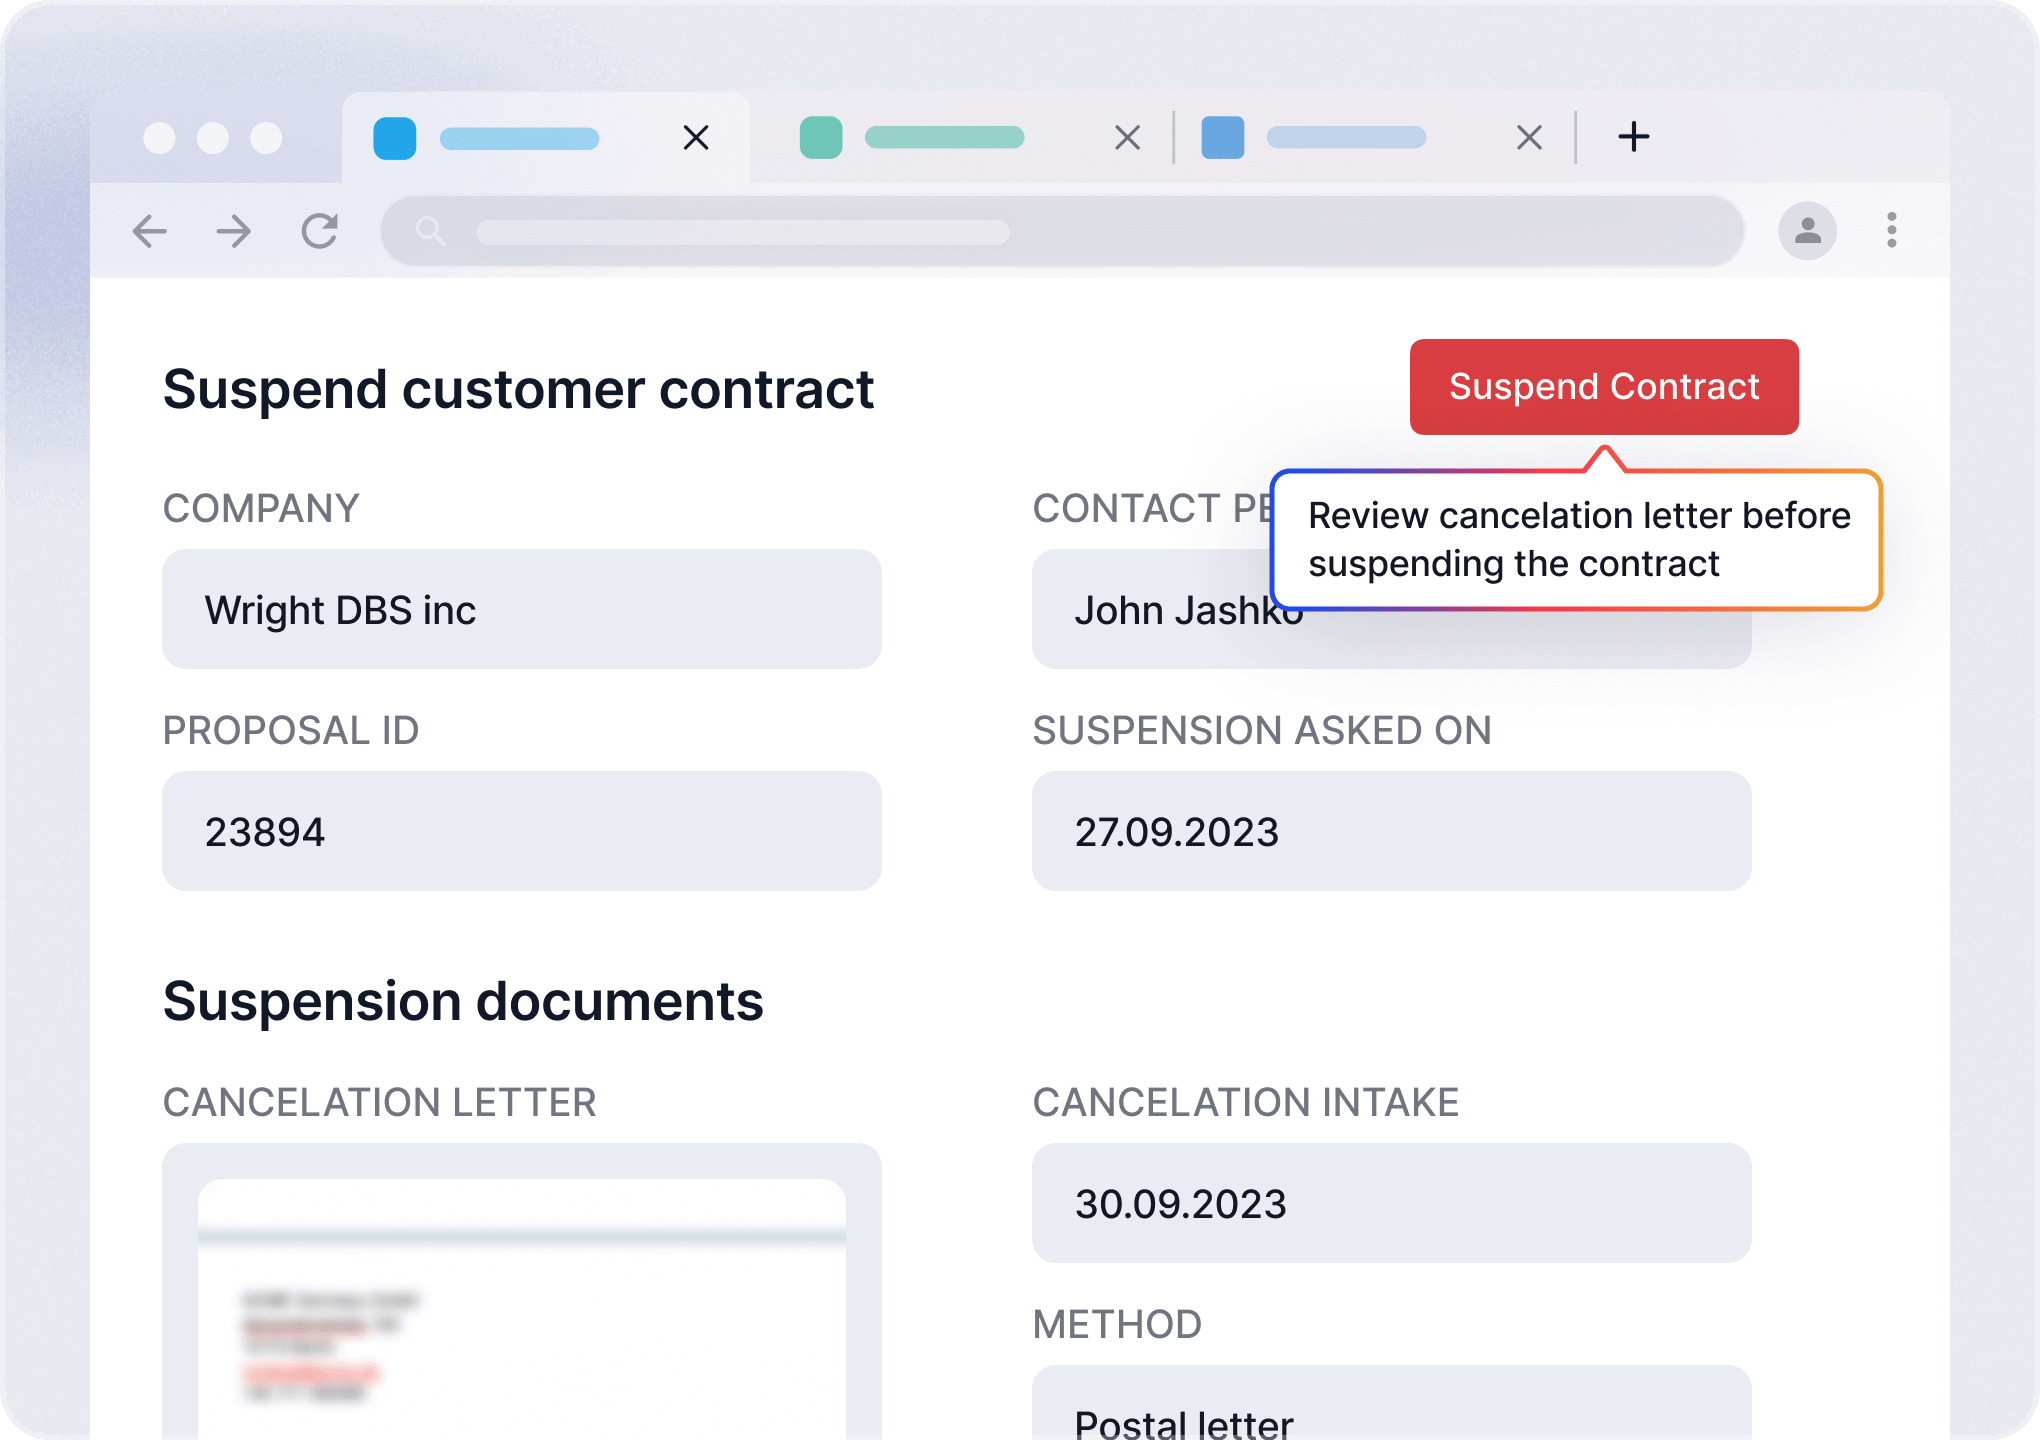Click the search magnifier in address bar

[431, 232]
